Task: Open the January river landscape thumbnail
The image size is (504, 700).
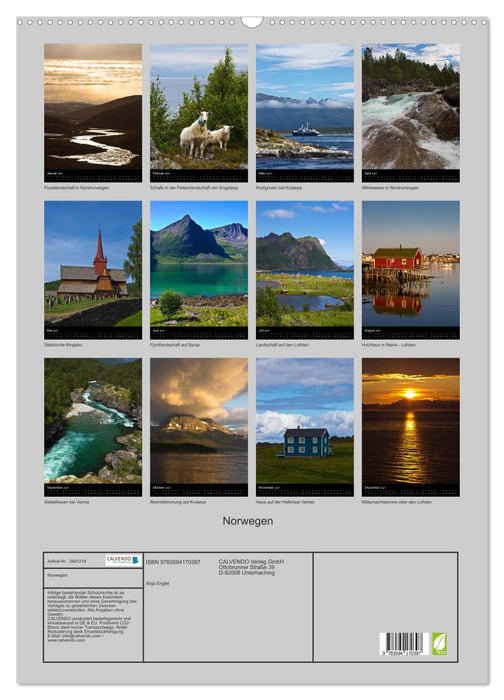Action: pyautogui.click(x=93, y=112)
